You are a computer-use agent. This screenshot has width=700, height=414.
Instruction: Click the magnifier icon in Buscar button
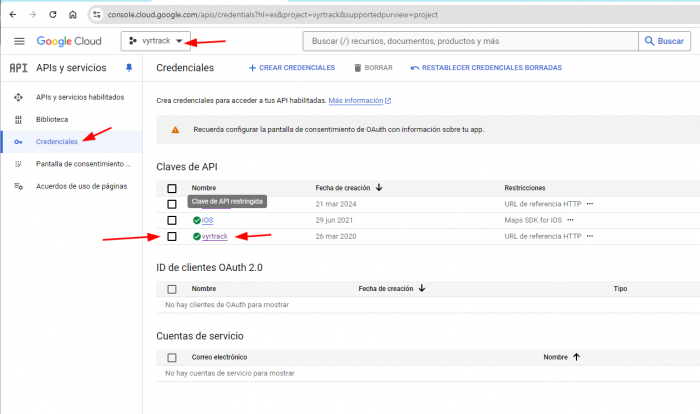pos(650,41)
